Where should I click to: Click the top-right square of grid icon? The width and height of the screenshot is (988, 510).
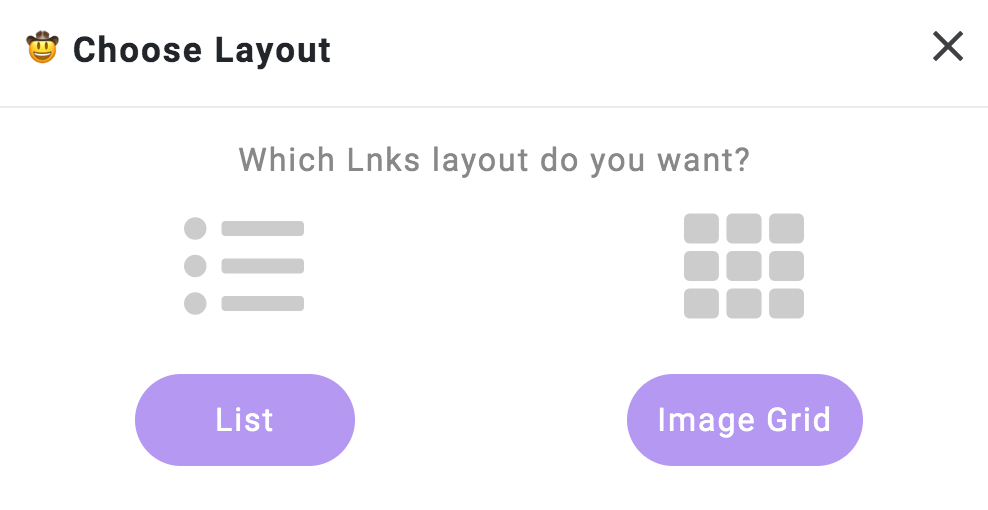click(786, 228)
